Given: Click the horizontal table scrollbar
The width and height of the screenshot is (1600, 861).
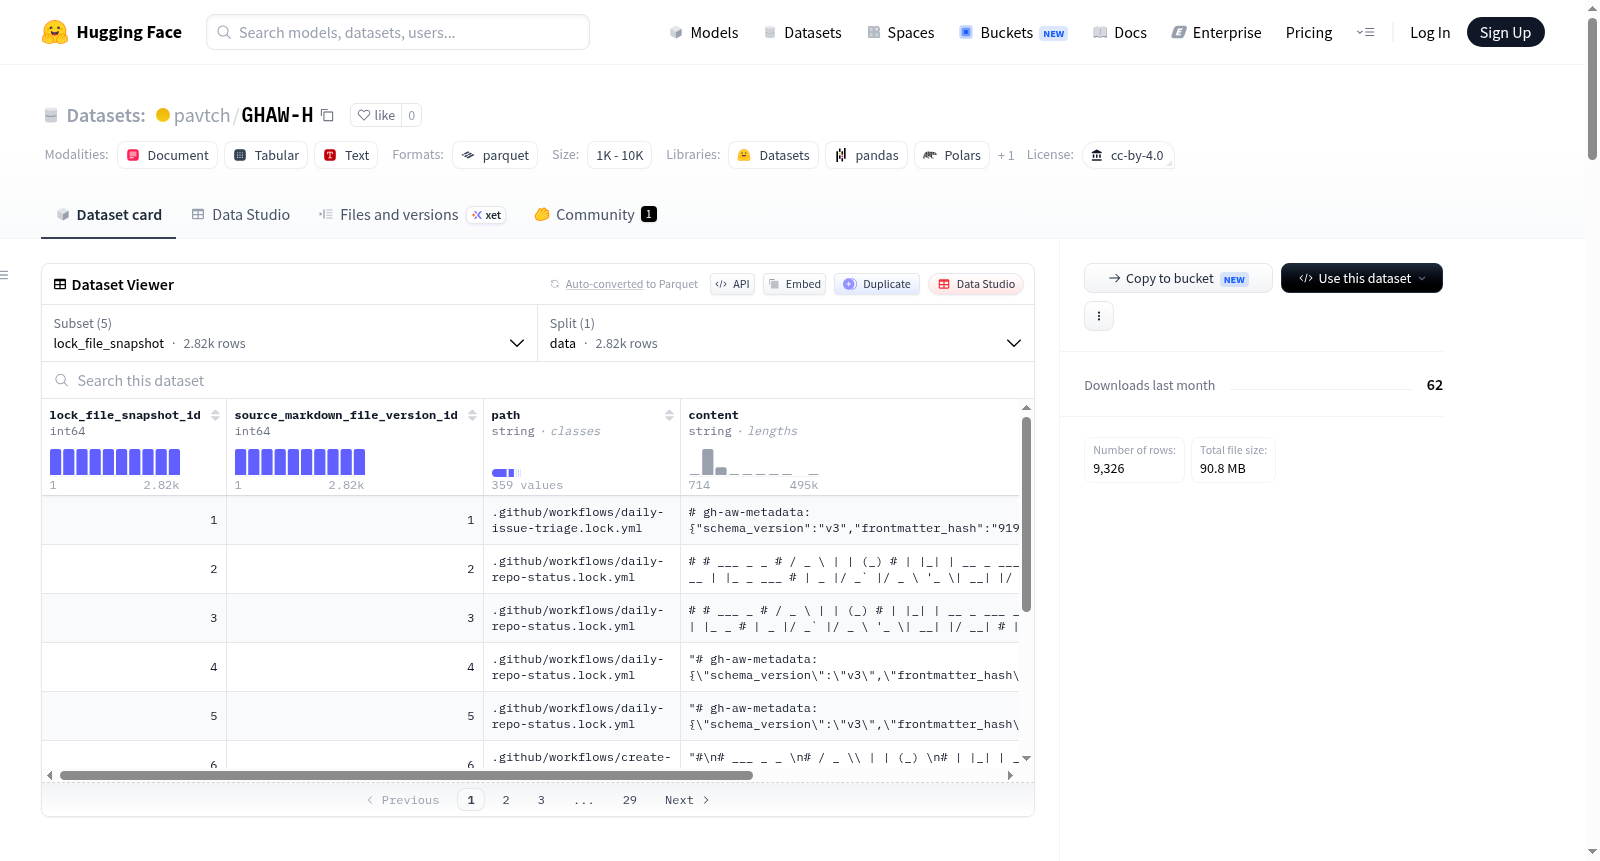Looking at the screenshot, I should pos(406,775).
